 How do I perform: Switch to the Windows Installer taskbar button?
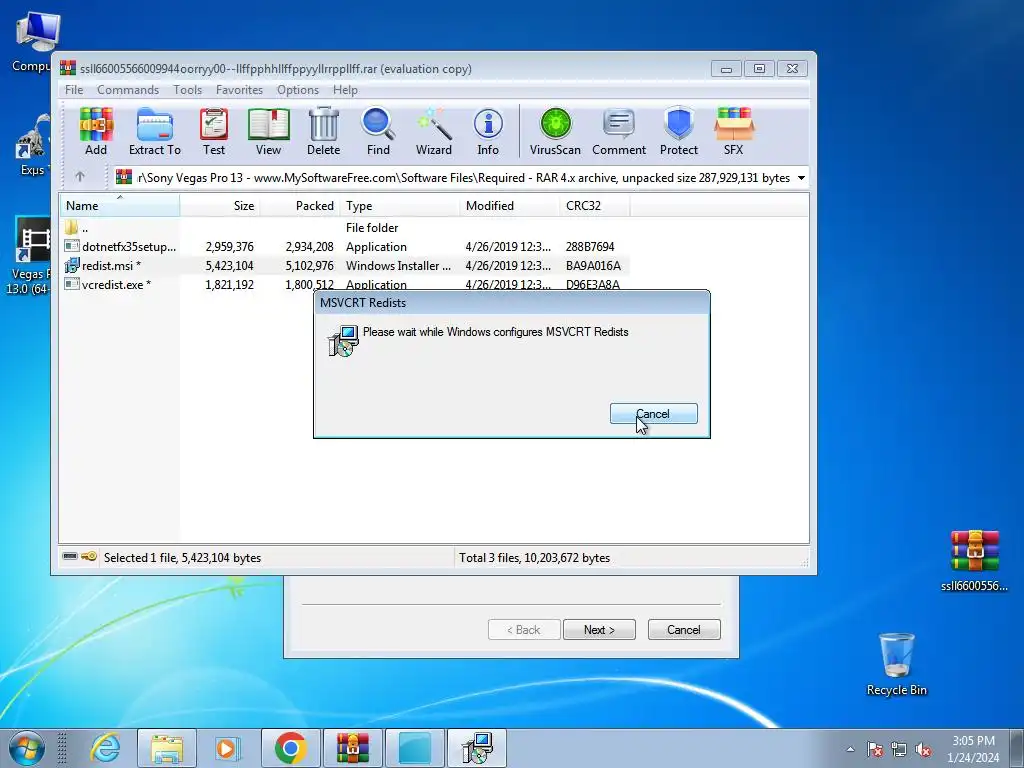click(477, 748)
